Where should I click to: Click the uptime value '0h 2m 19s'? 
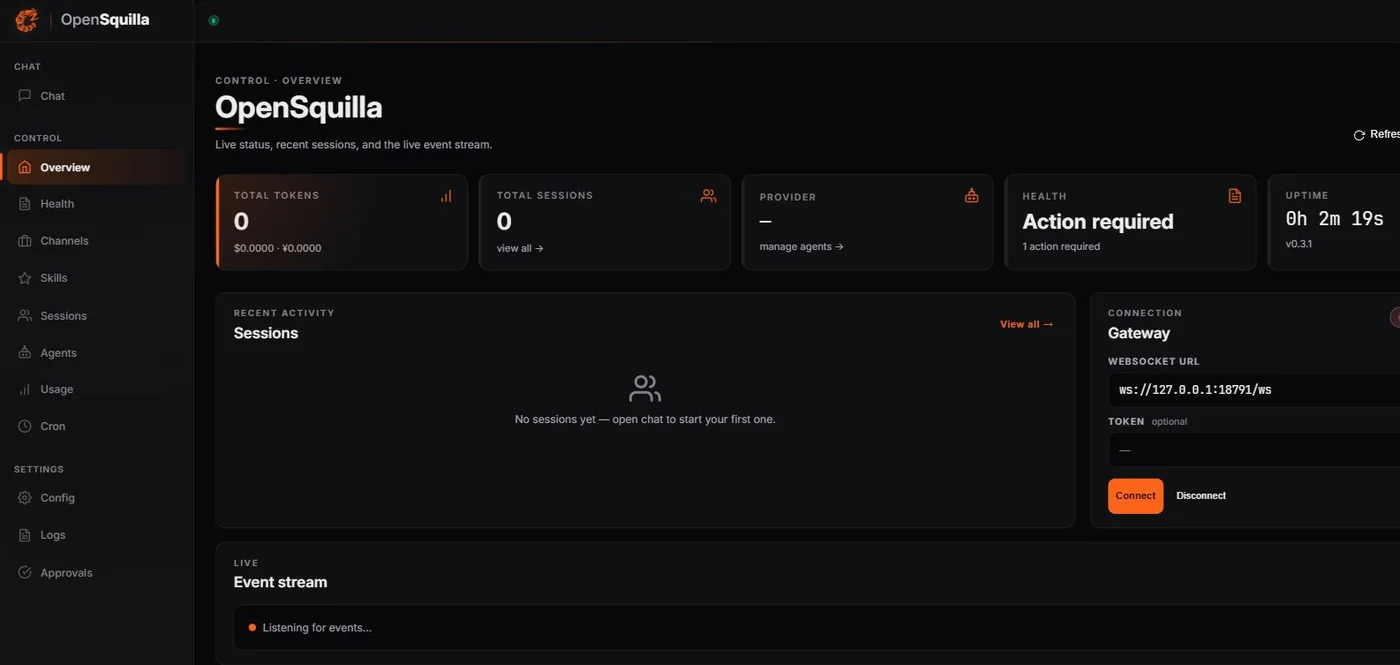(x=1334, y=218)
